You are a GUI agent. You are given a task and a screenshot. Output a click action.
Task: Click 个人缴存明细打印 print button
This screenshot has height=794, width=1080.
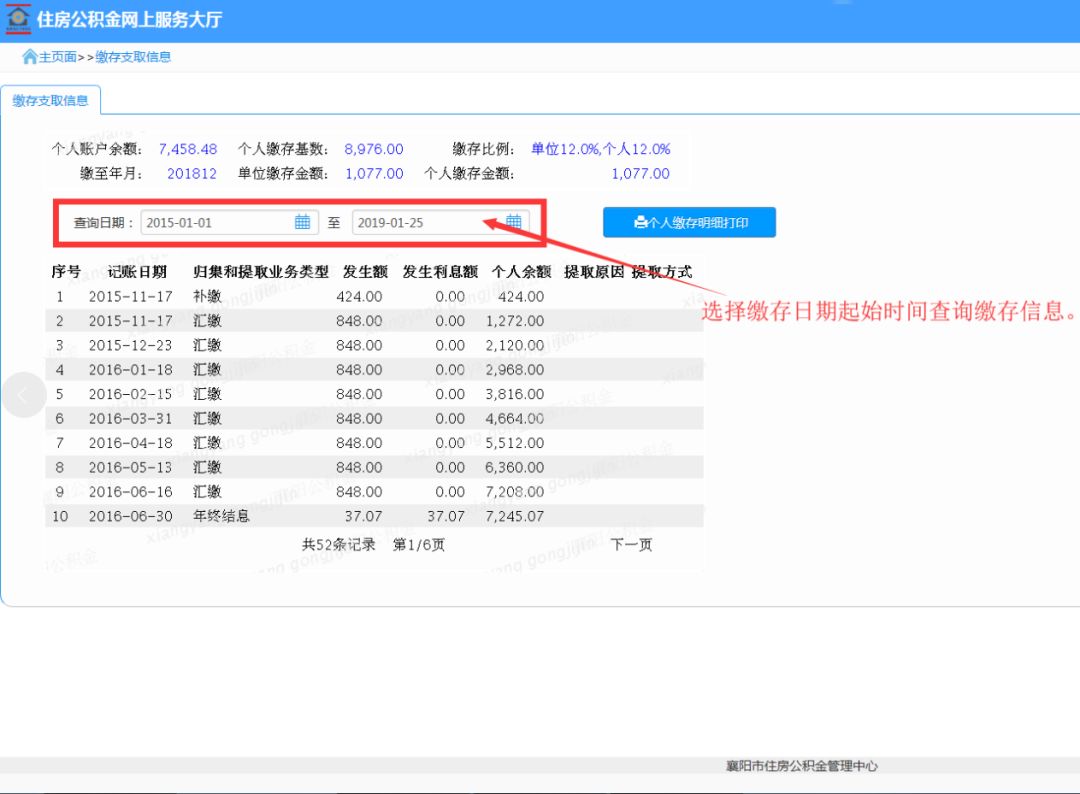[689, 222]
